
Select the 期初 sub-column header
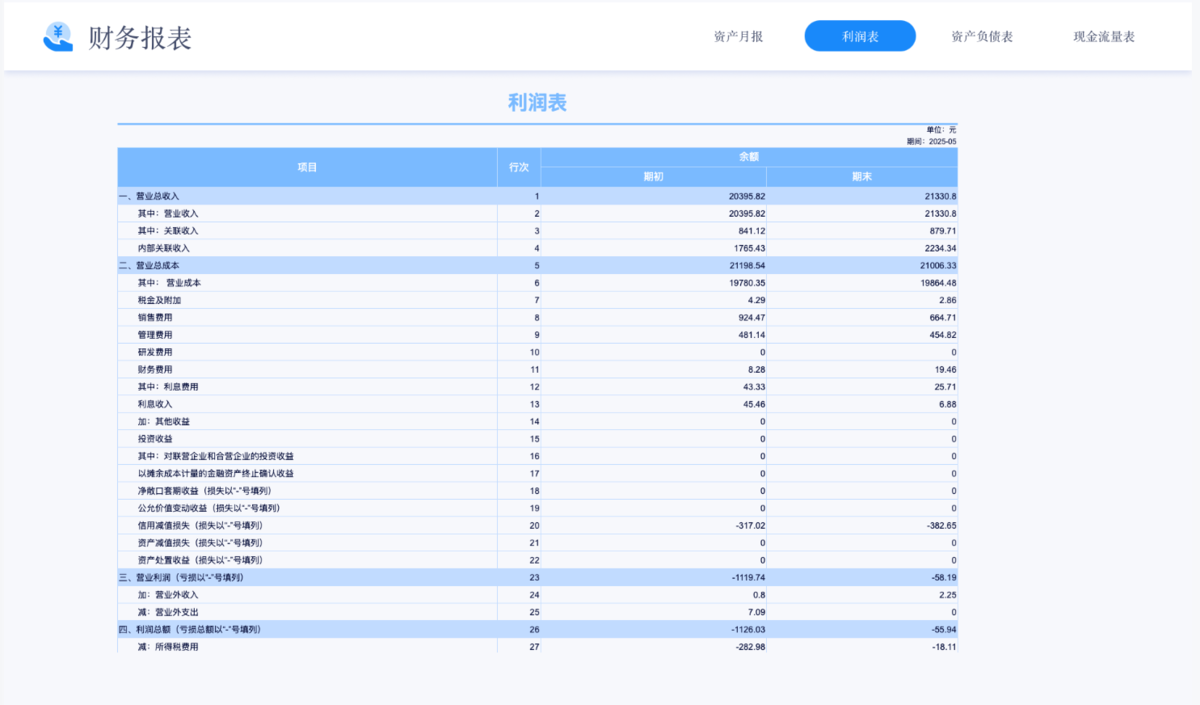653,176
